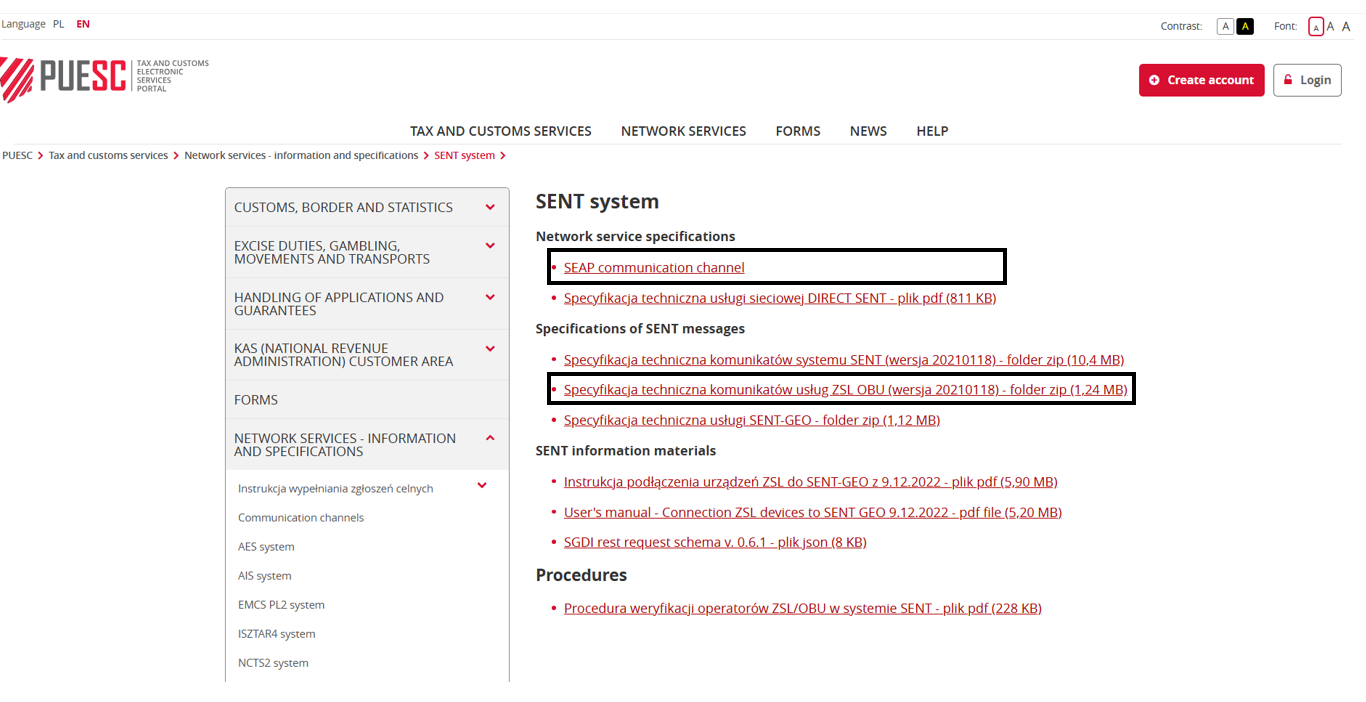The image size is (1366, 702).
Task: Select EMCS PL2 system in sidebar
Action: click(281, 605)
